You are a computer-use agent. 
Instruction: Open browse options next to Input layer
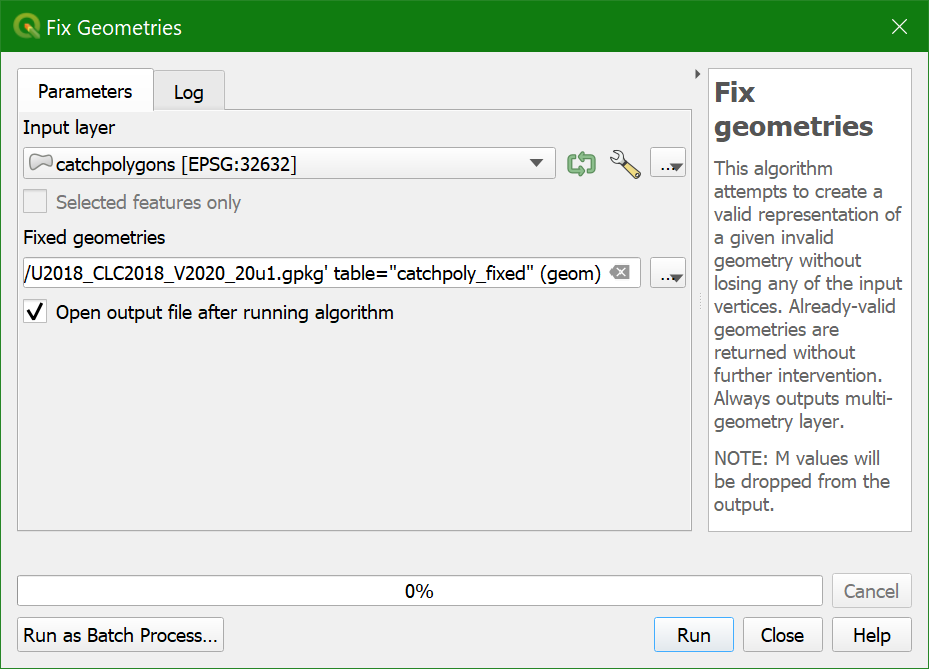(668, 163)
